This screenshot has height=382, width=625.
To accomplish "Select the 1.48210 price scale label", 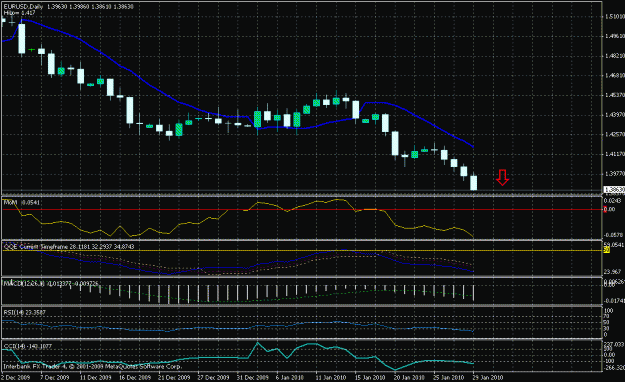I will [614, 56].
